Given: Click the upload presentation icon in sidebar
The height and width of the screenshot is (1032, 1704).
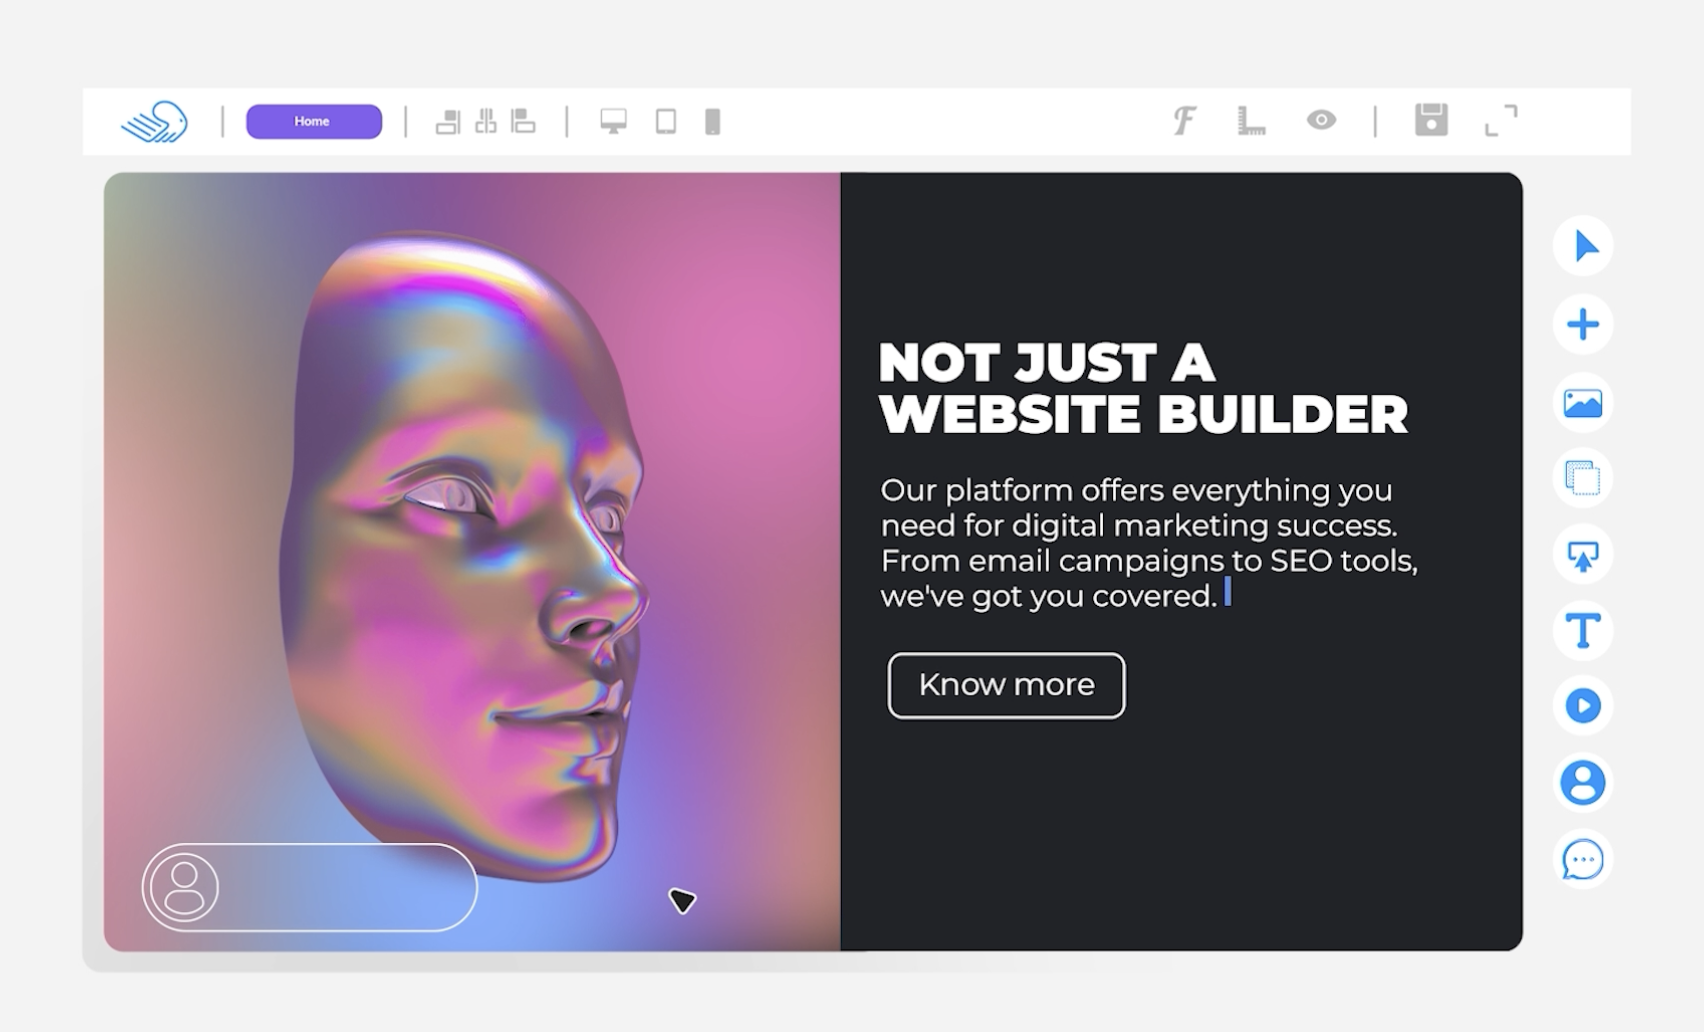Looking at the screenshot, I should click(1583, 554).
